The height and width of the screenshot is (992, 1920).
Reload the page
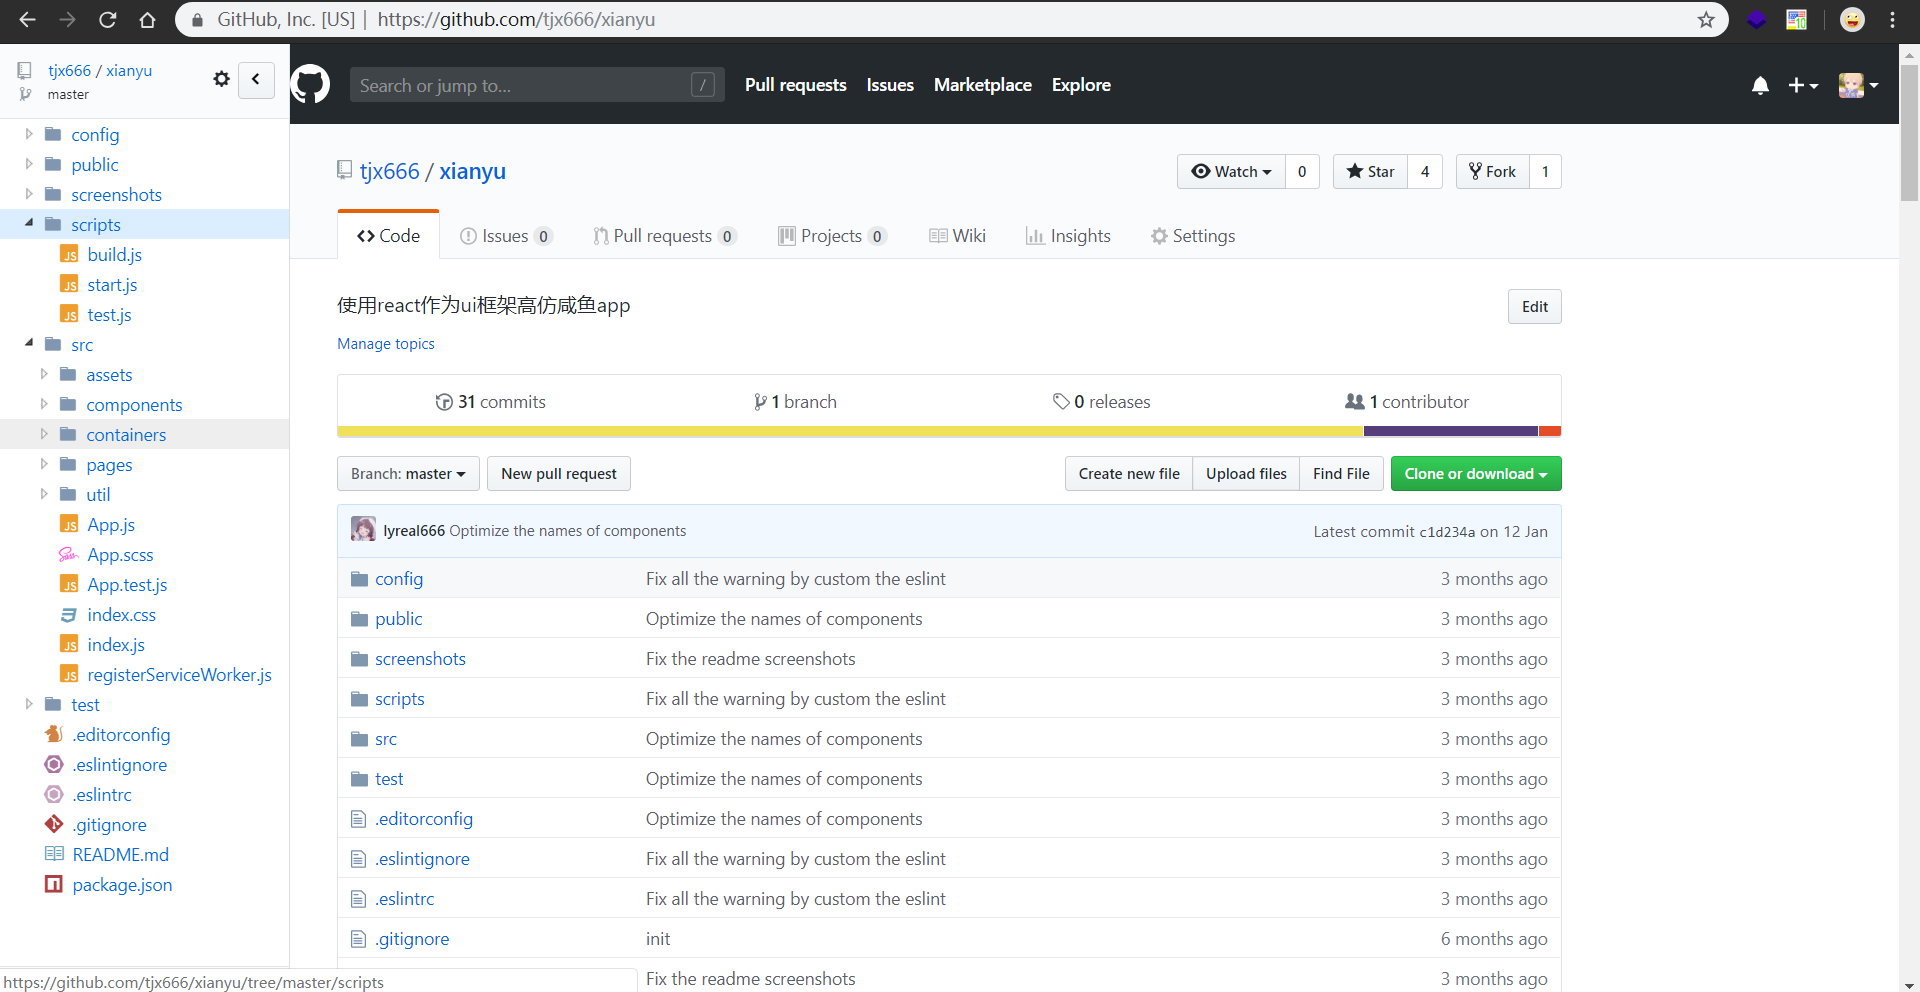(108, 20)
